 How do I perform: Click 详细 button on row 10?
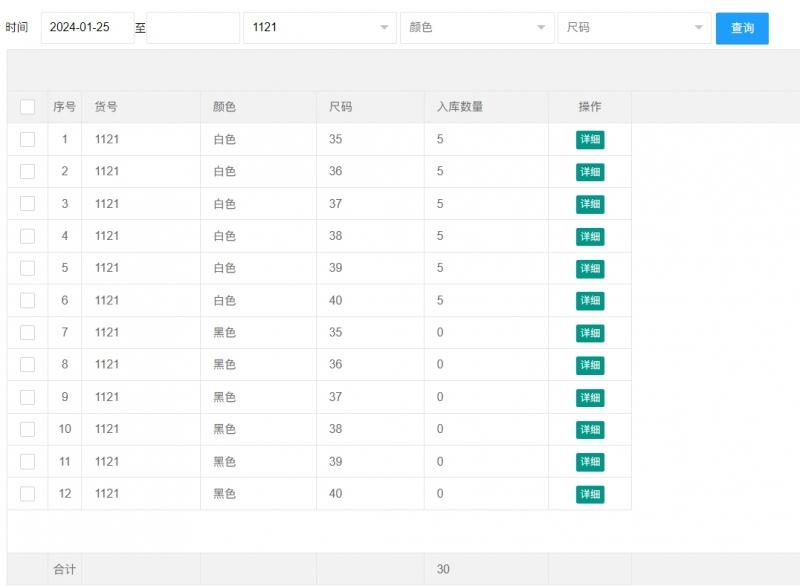[x=590, y=430]
